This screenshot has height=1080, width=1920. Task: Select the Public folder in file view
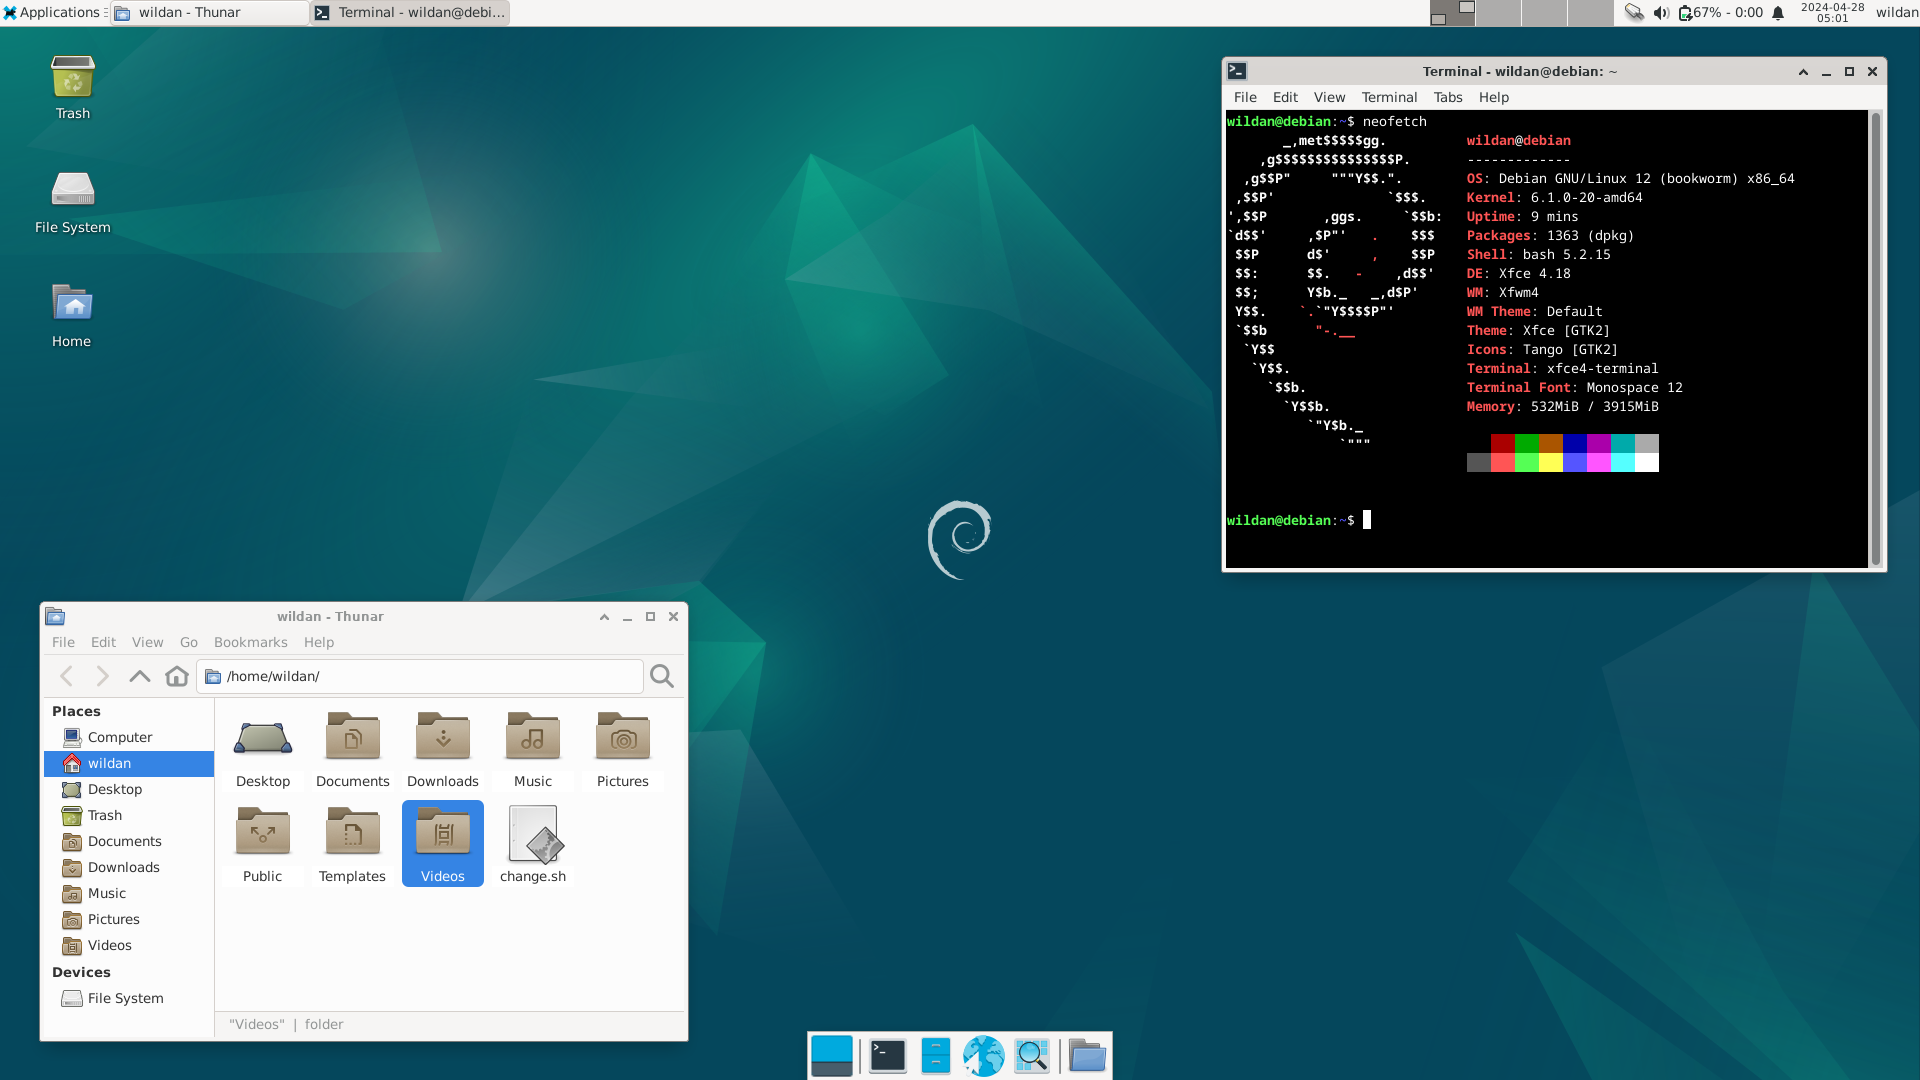pos(263,844)
